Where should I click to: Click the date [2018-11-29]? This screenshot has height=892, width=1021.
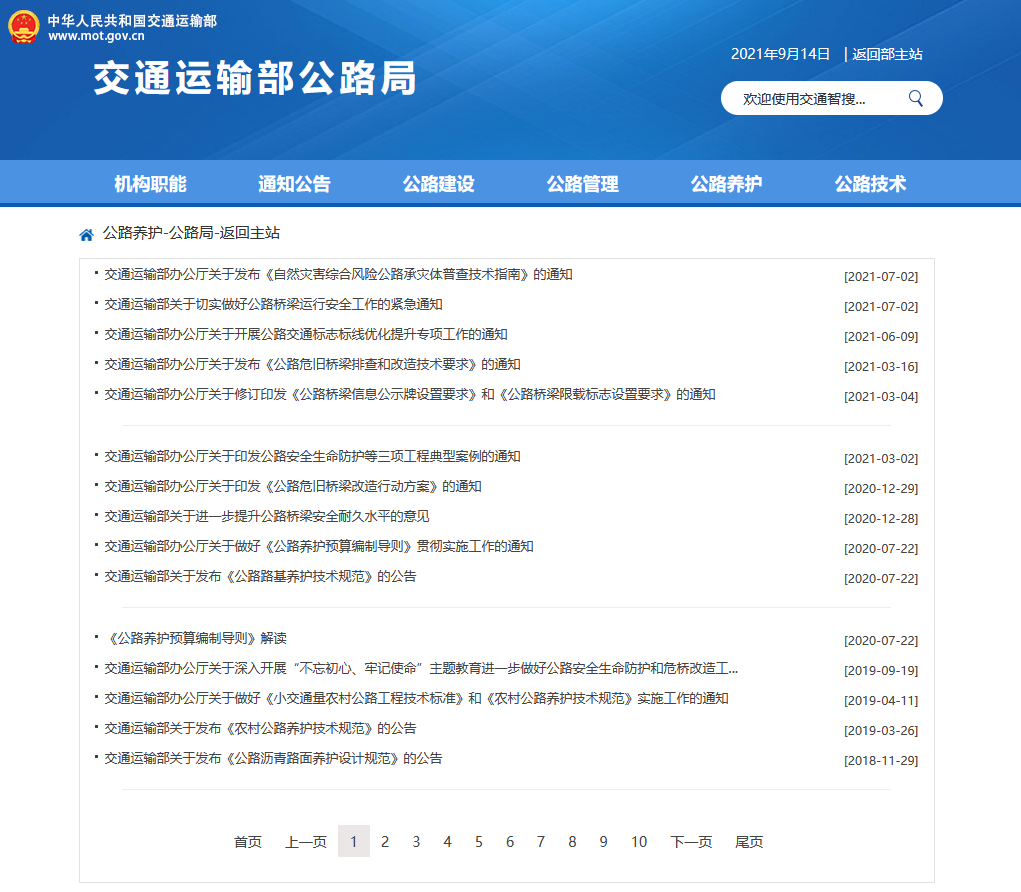pyautogui.click(x=881, y=760)
